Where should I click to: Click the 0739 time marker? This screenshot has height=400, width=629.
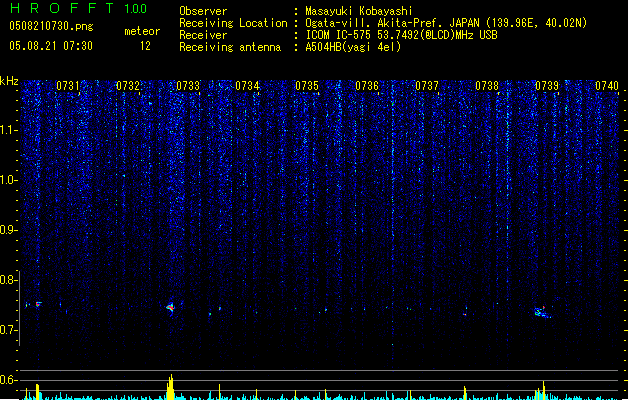[547, 86]
